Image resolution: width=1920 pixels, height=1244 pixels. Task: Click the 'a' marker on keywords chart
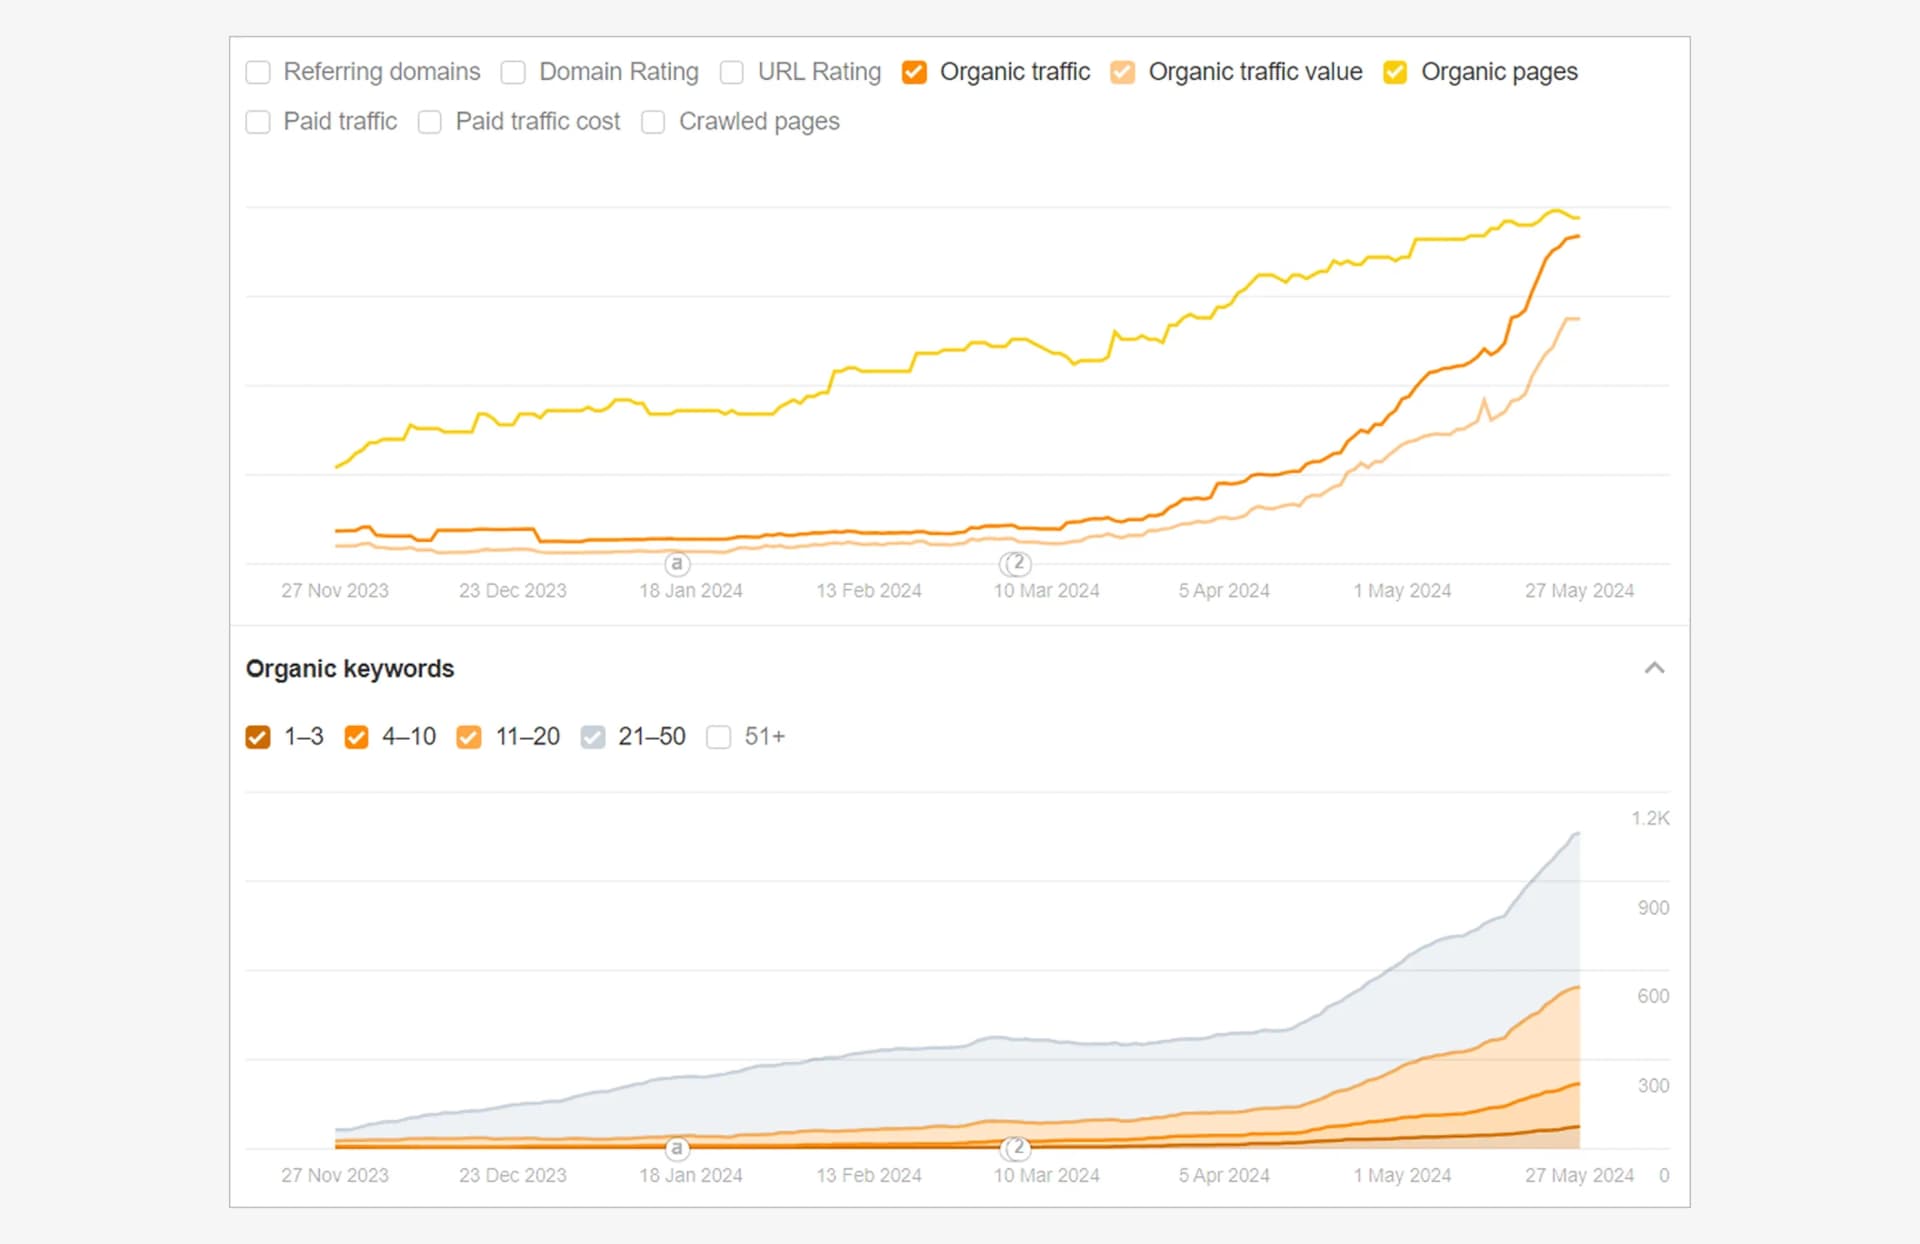pyautogui.click(x=677, y=1148)
